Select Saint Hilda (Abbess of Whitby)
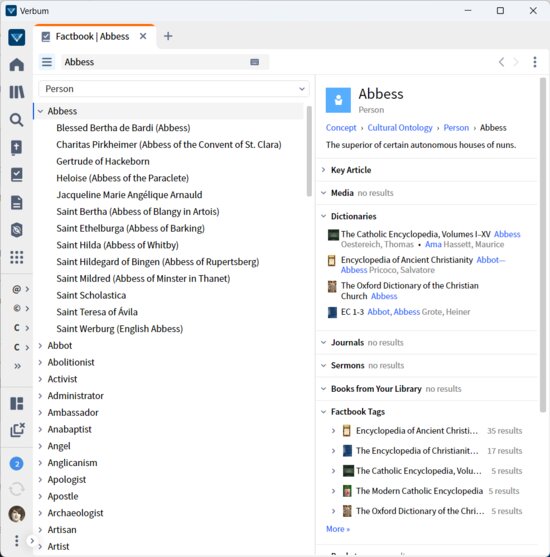Image resolution: width=550 pixels, height=557 pixels. click(x=117, y=245)
